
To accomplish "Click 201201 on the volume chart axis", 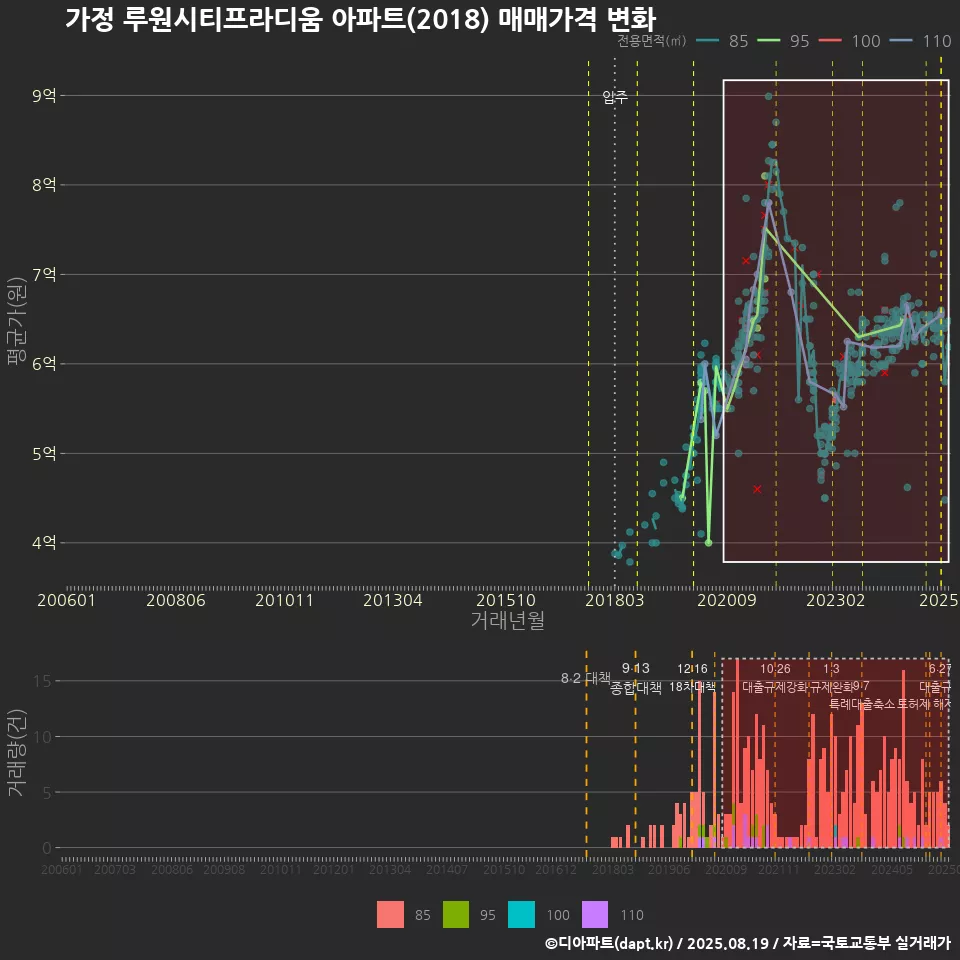I will click(x=334, y=869).
